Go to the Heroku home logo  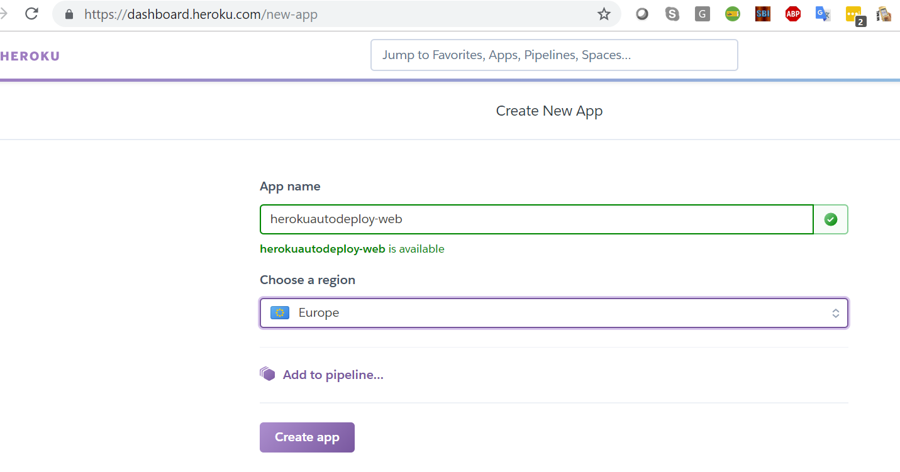pos(30,56)
